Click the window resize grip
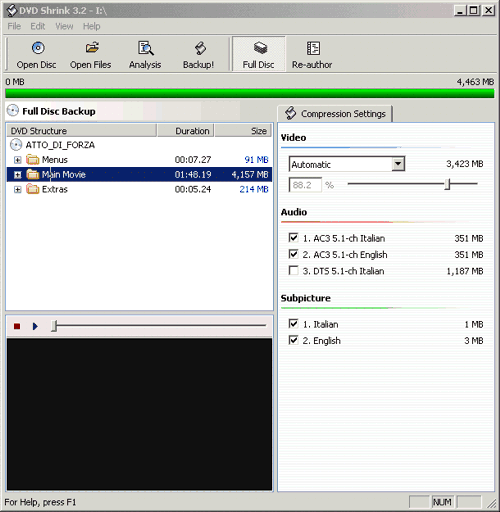500x512 pixels. coord(491,503)
